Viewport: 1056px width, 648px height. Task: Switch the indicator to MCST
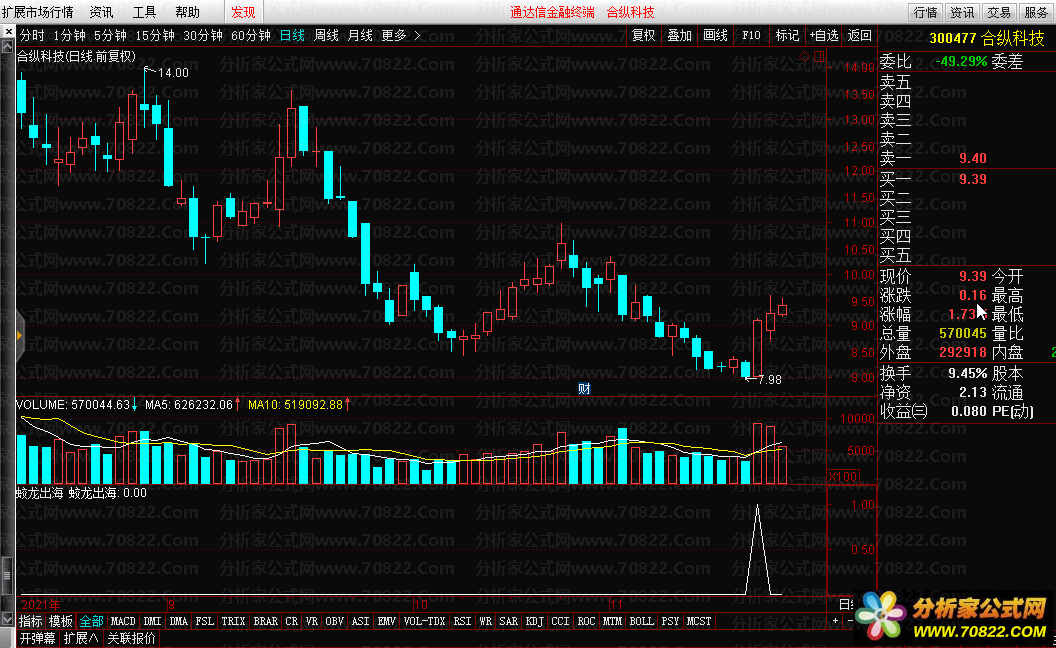698,621
